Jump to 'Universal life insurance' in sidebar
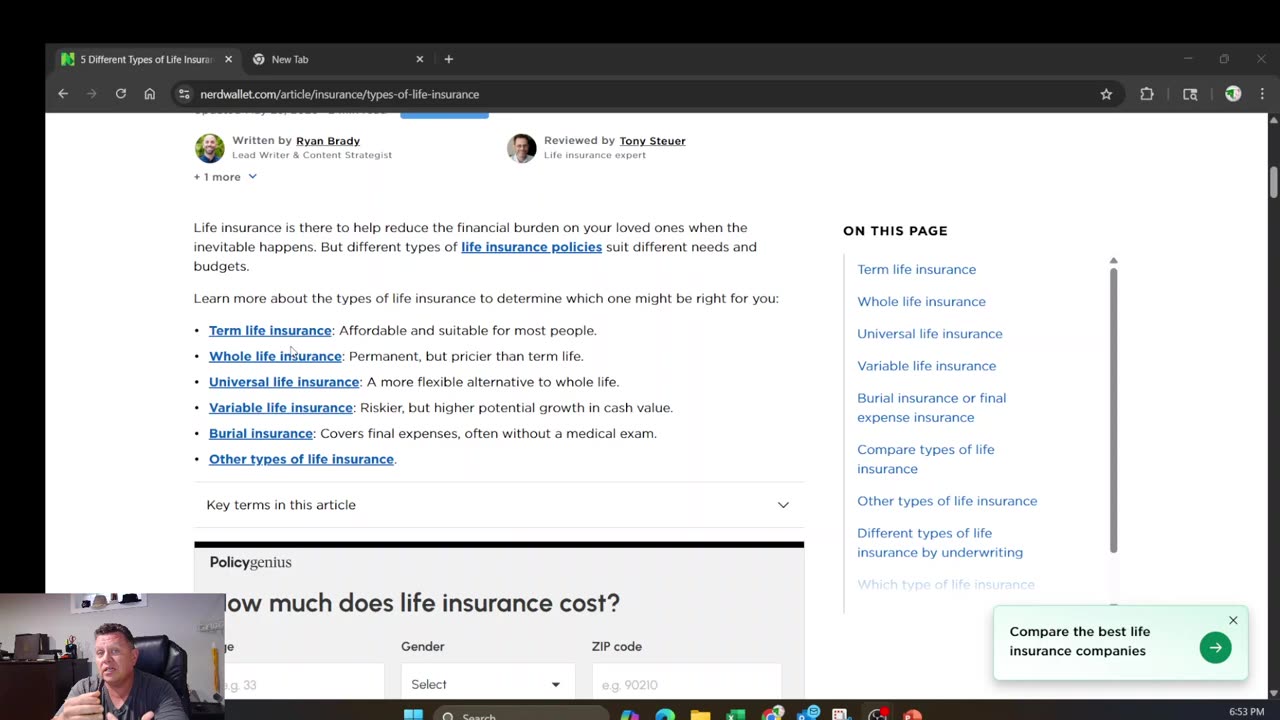Image resolution: width=1280 pixels, height=720 pixels. click(929, 333)
